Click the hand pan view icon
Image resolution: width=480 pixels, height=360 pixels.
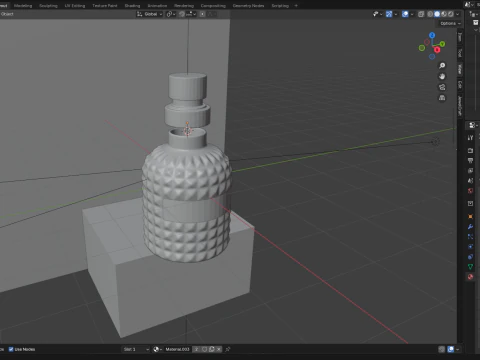tap(442, 76)
